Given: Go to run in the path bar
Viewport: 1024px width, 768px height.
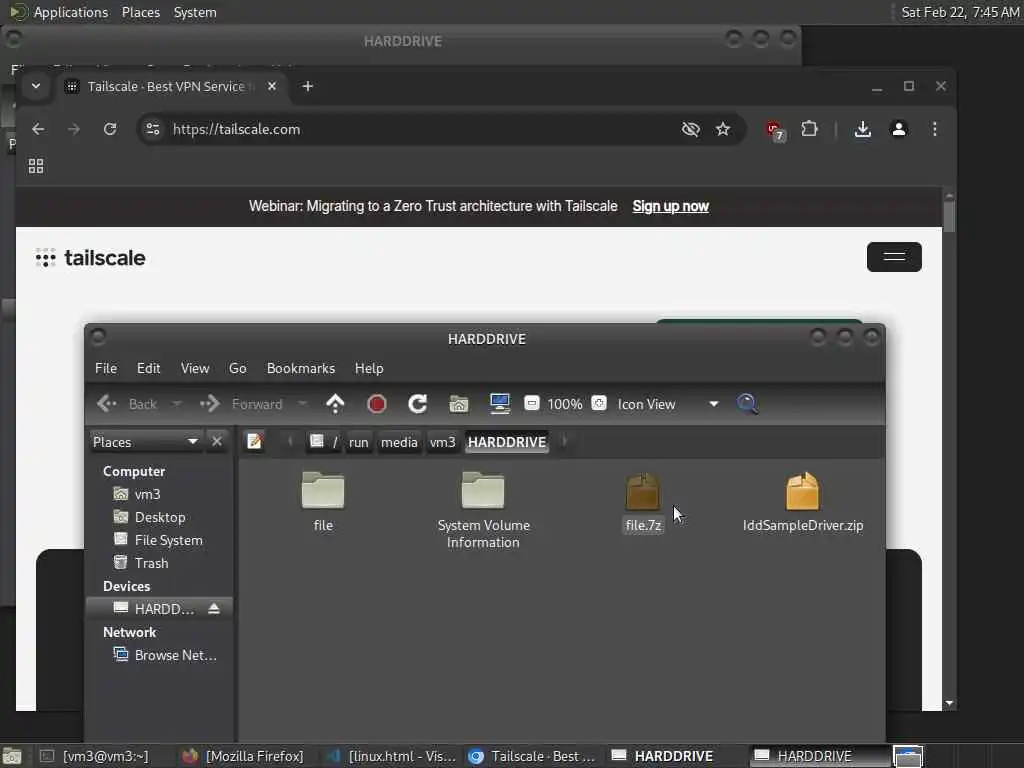Looking at the screenshot, I should point(359,442).
